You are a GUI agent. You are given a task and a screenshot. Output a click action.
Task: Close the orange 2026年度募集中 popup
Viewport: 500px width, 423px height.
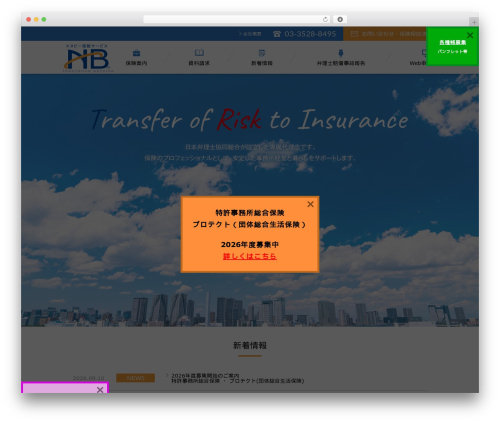(310, 204)
